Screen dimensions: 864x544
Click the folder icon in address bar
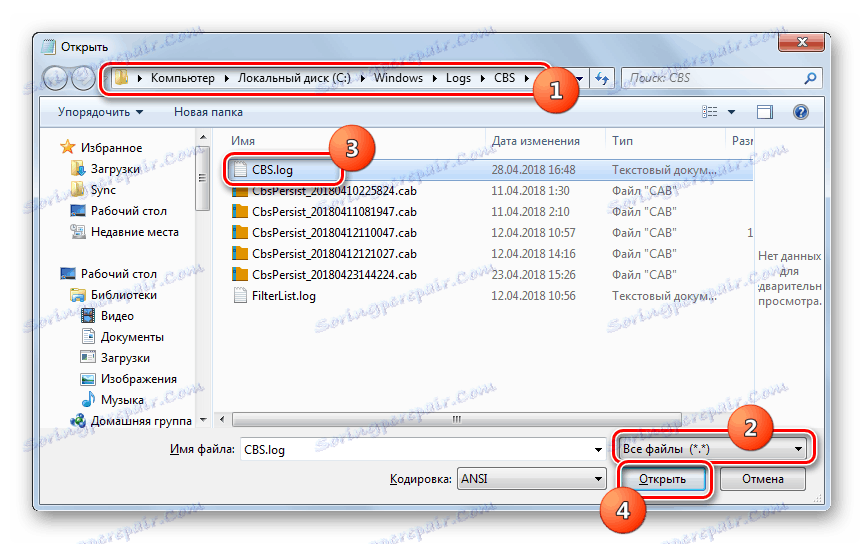[x=122, y=78]
